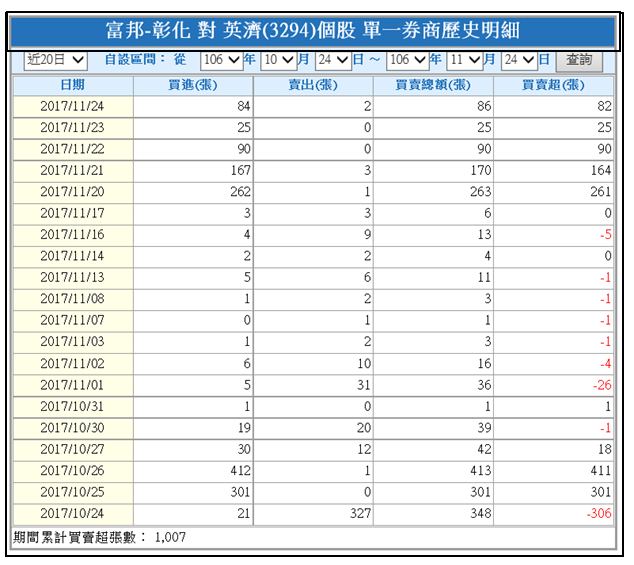Select the date cell 2017/11/07
634x565 pixels.
(73, 321)
